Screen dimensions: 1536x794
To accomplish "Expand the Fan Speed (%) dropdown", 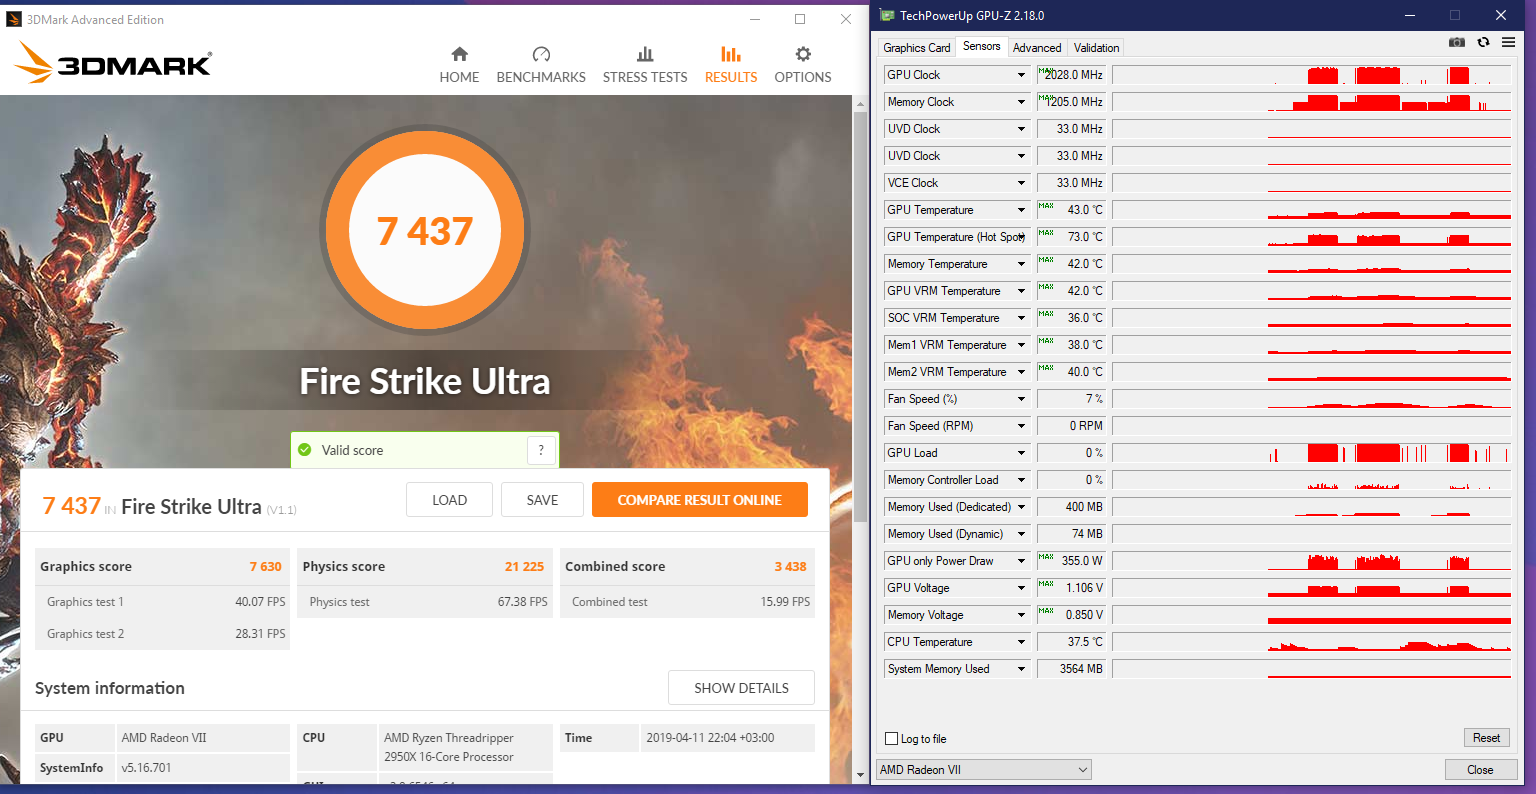I will [1021, 399].
